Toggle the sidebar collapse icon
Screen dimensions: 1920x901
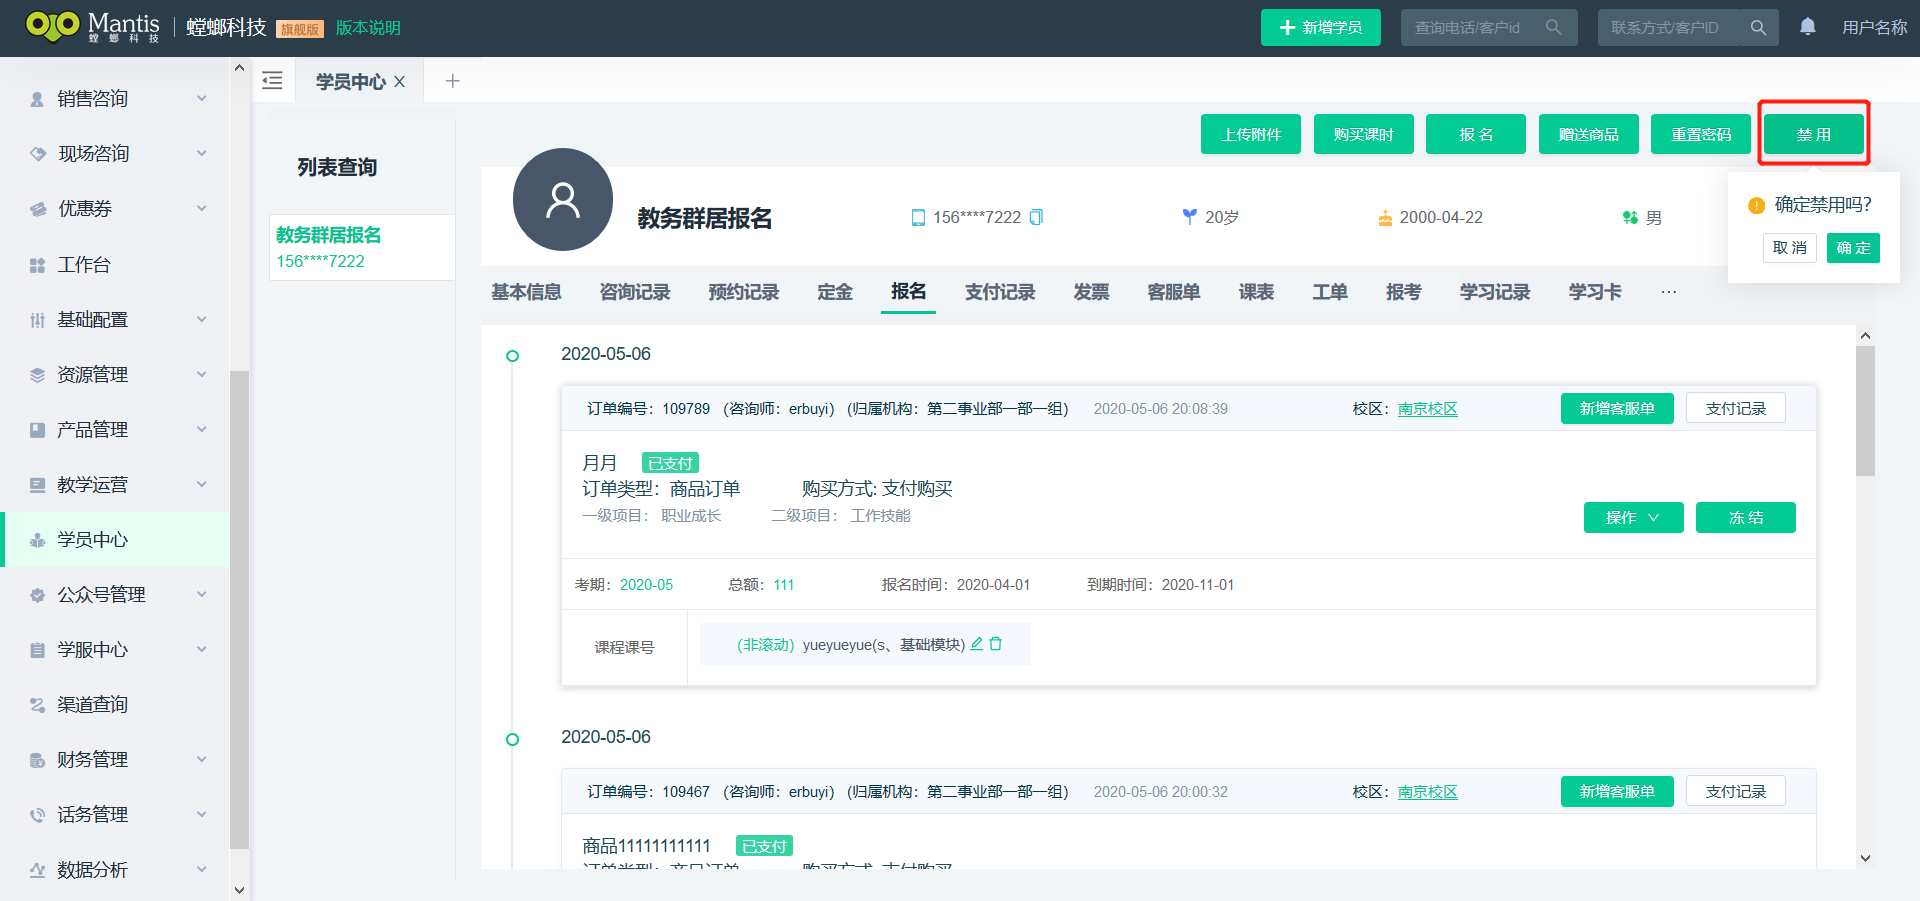(x=272, y=81)
